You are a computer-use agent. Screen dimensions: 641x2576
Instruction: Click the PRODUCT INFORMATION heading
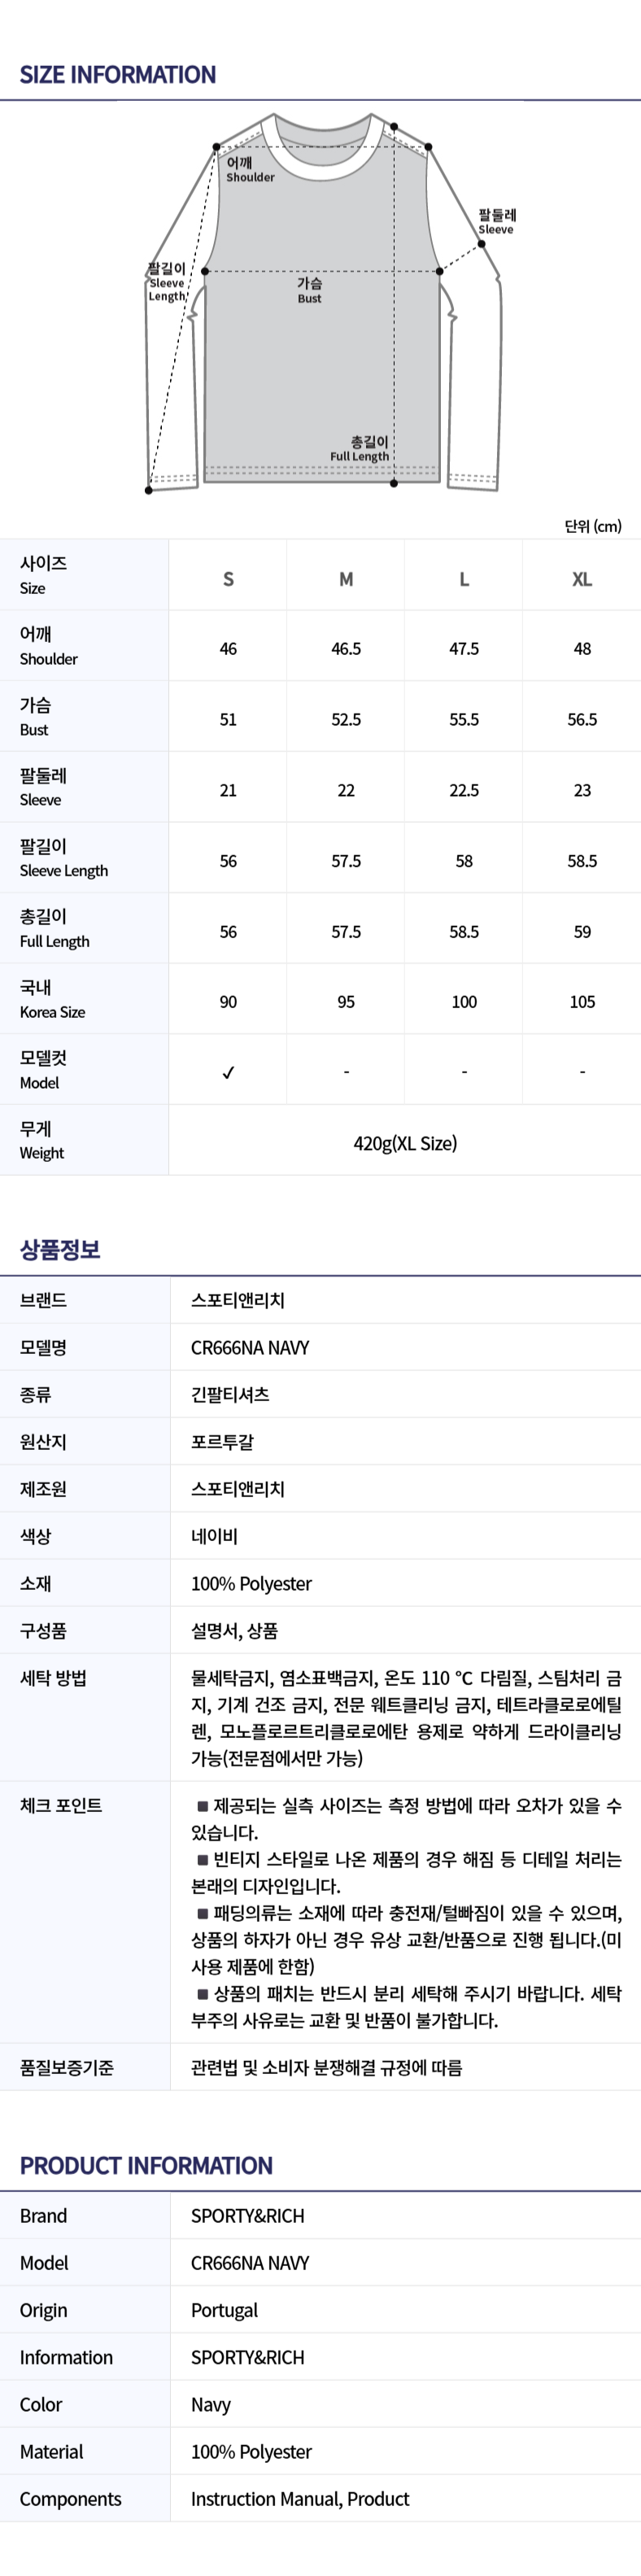146,2166
